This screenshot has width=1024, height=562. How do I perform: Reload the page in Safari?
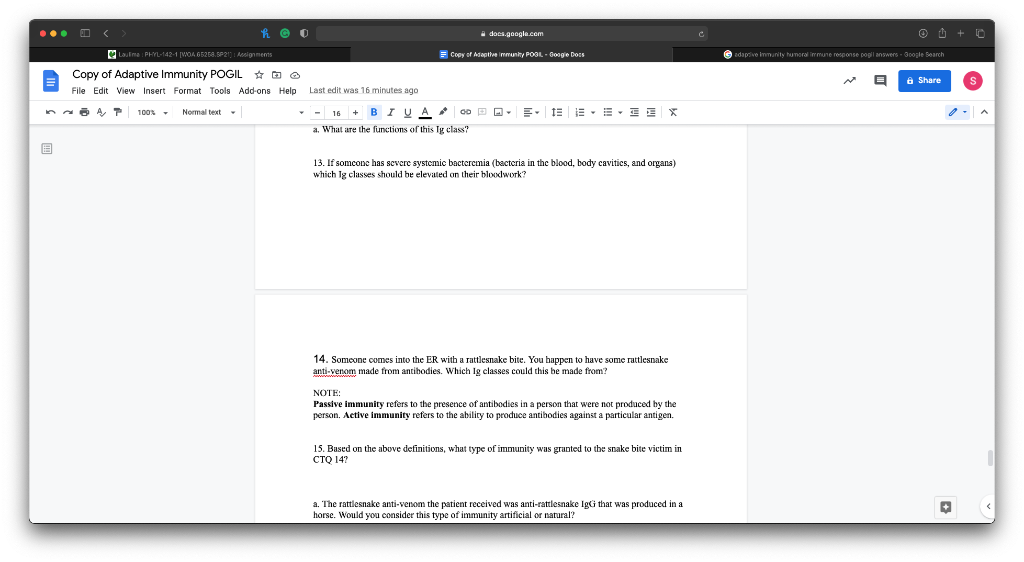point(701,34)
